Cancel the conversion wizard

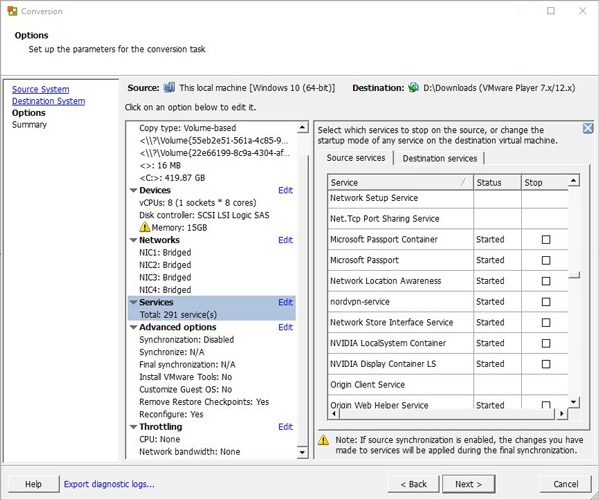tap(566, 484)
